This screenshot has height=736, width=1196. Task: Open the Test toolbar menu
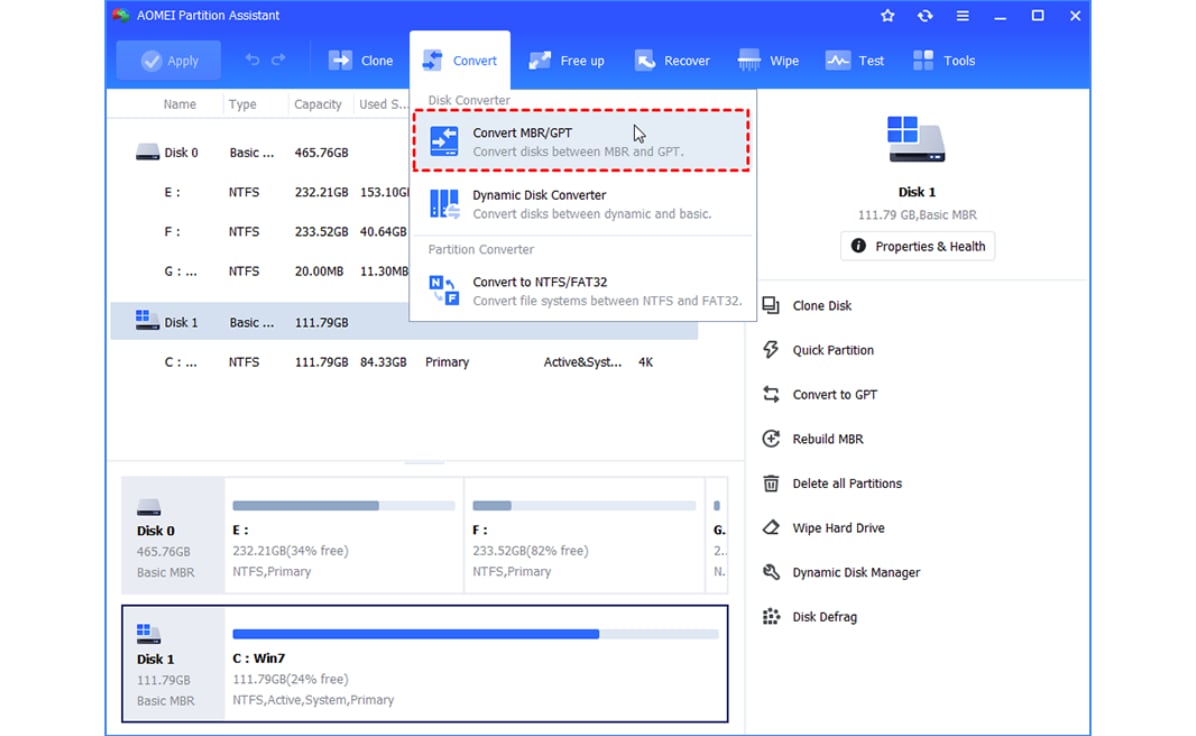[x=855, y=60]
